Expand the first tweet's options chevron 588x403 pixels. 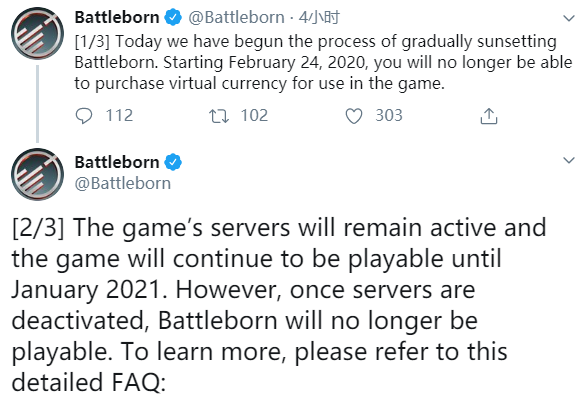pyautogui.click(x=569, y=18)
